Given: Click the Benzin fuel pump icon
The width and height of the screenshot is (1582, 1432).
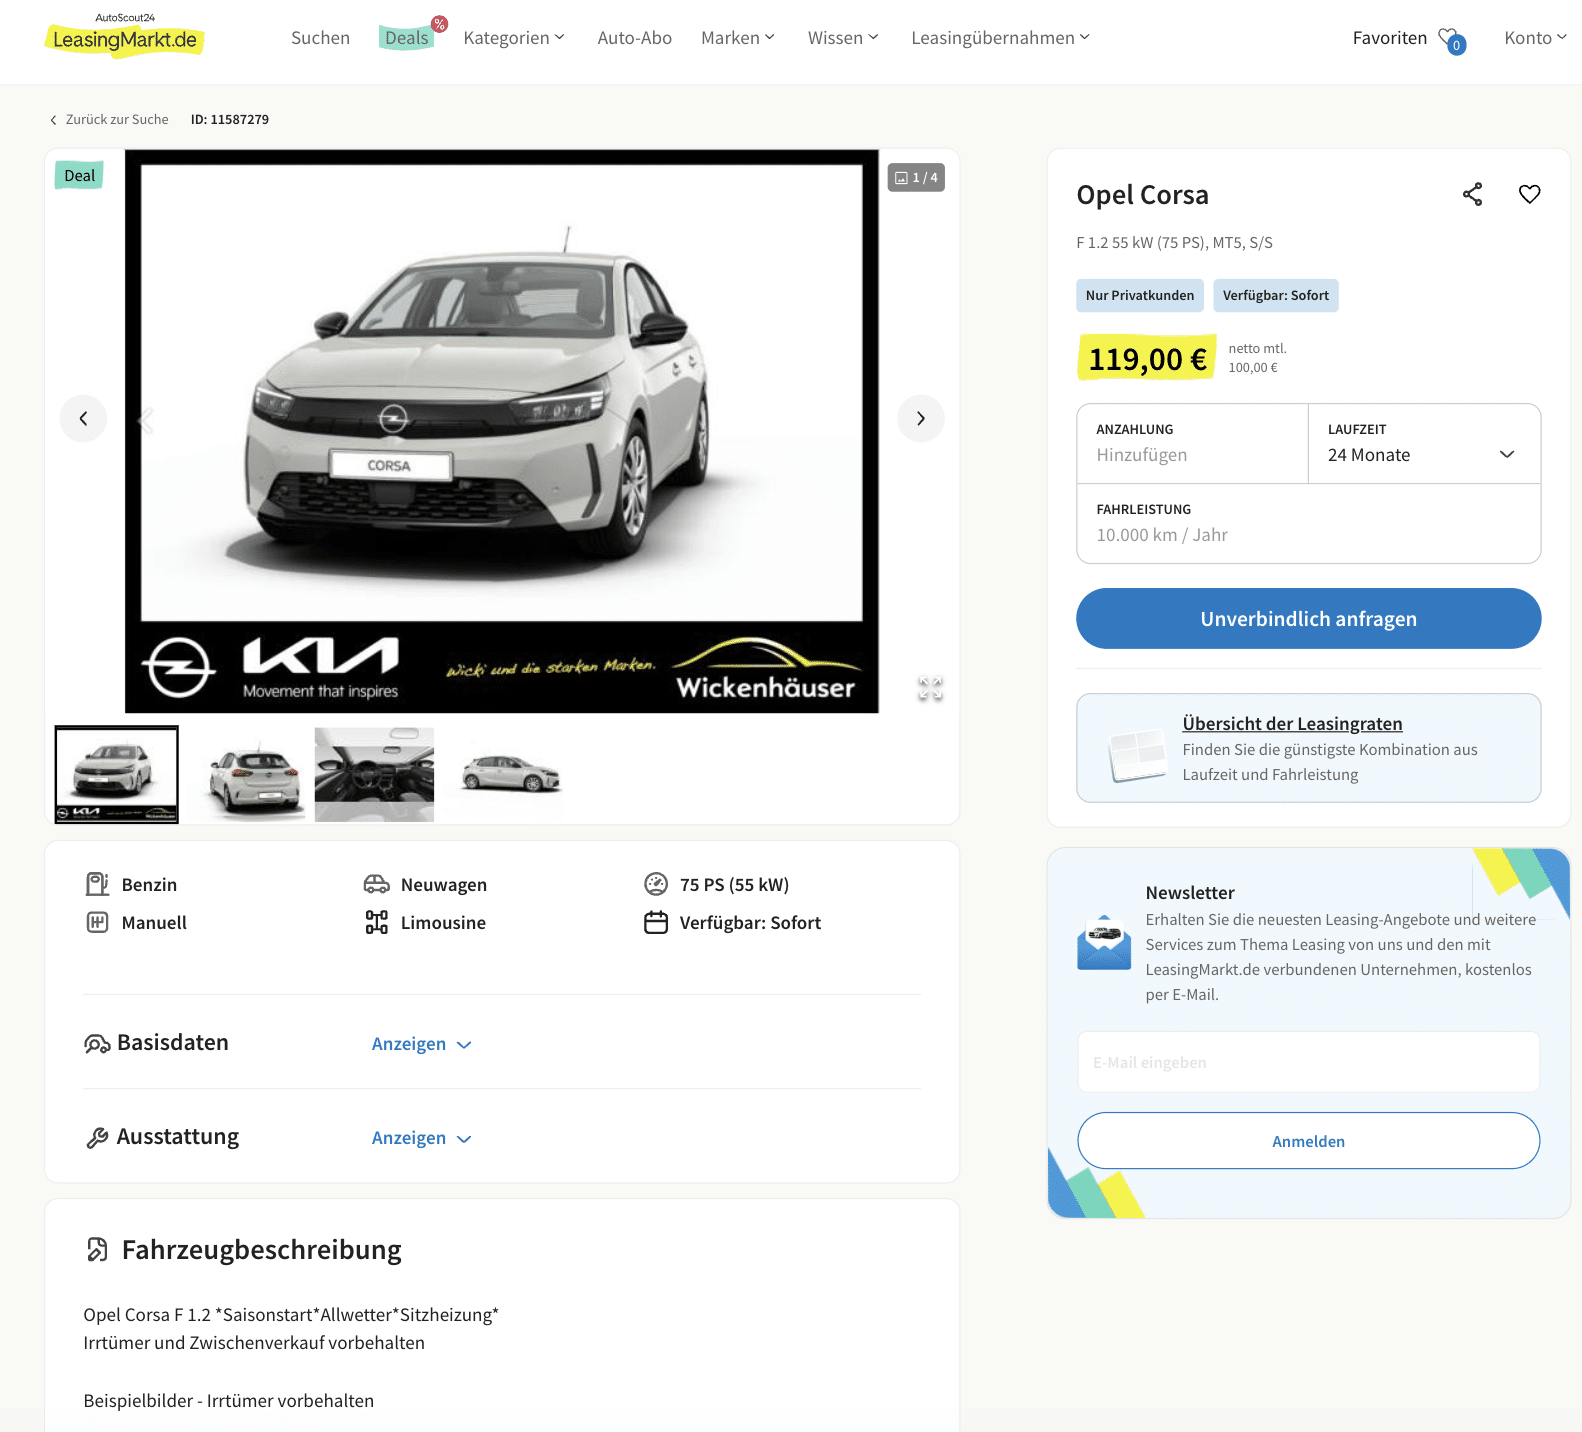Looking at the screenshot, I should point(97,884).
